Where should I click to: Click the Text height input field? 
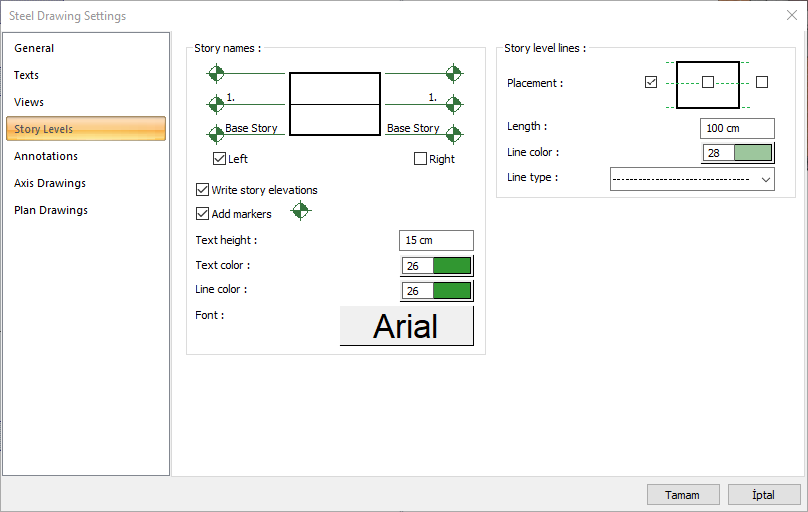(x=436, y=240)
